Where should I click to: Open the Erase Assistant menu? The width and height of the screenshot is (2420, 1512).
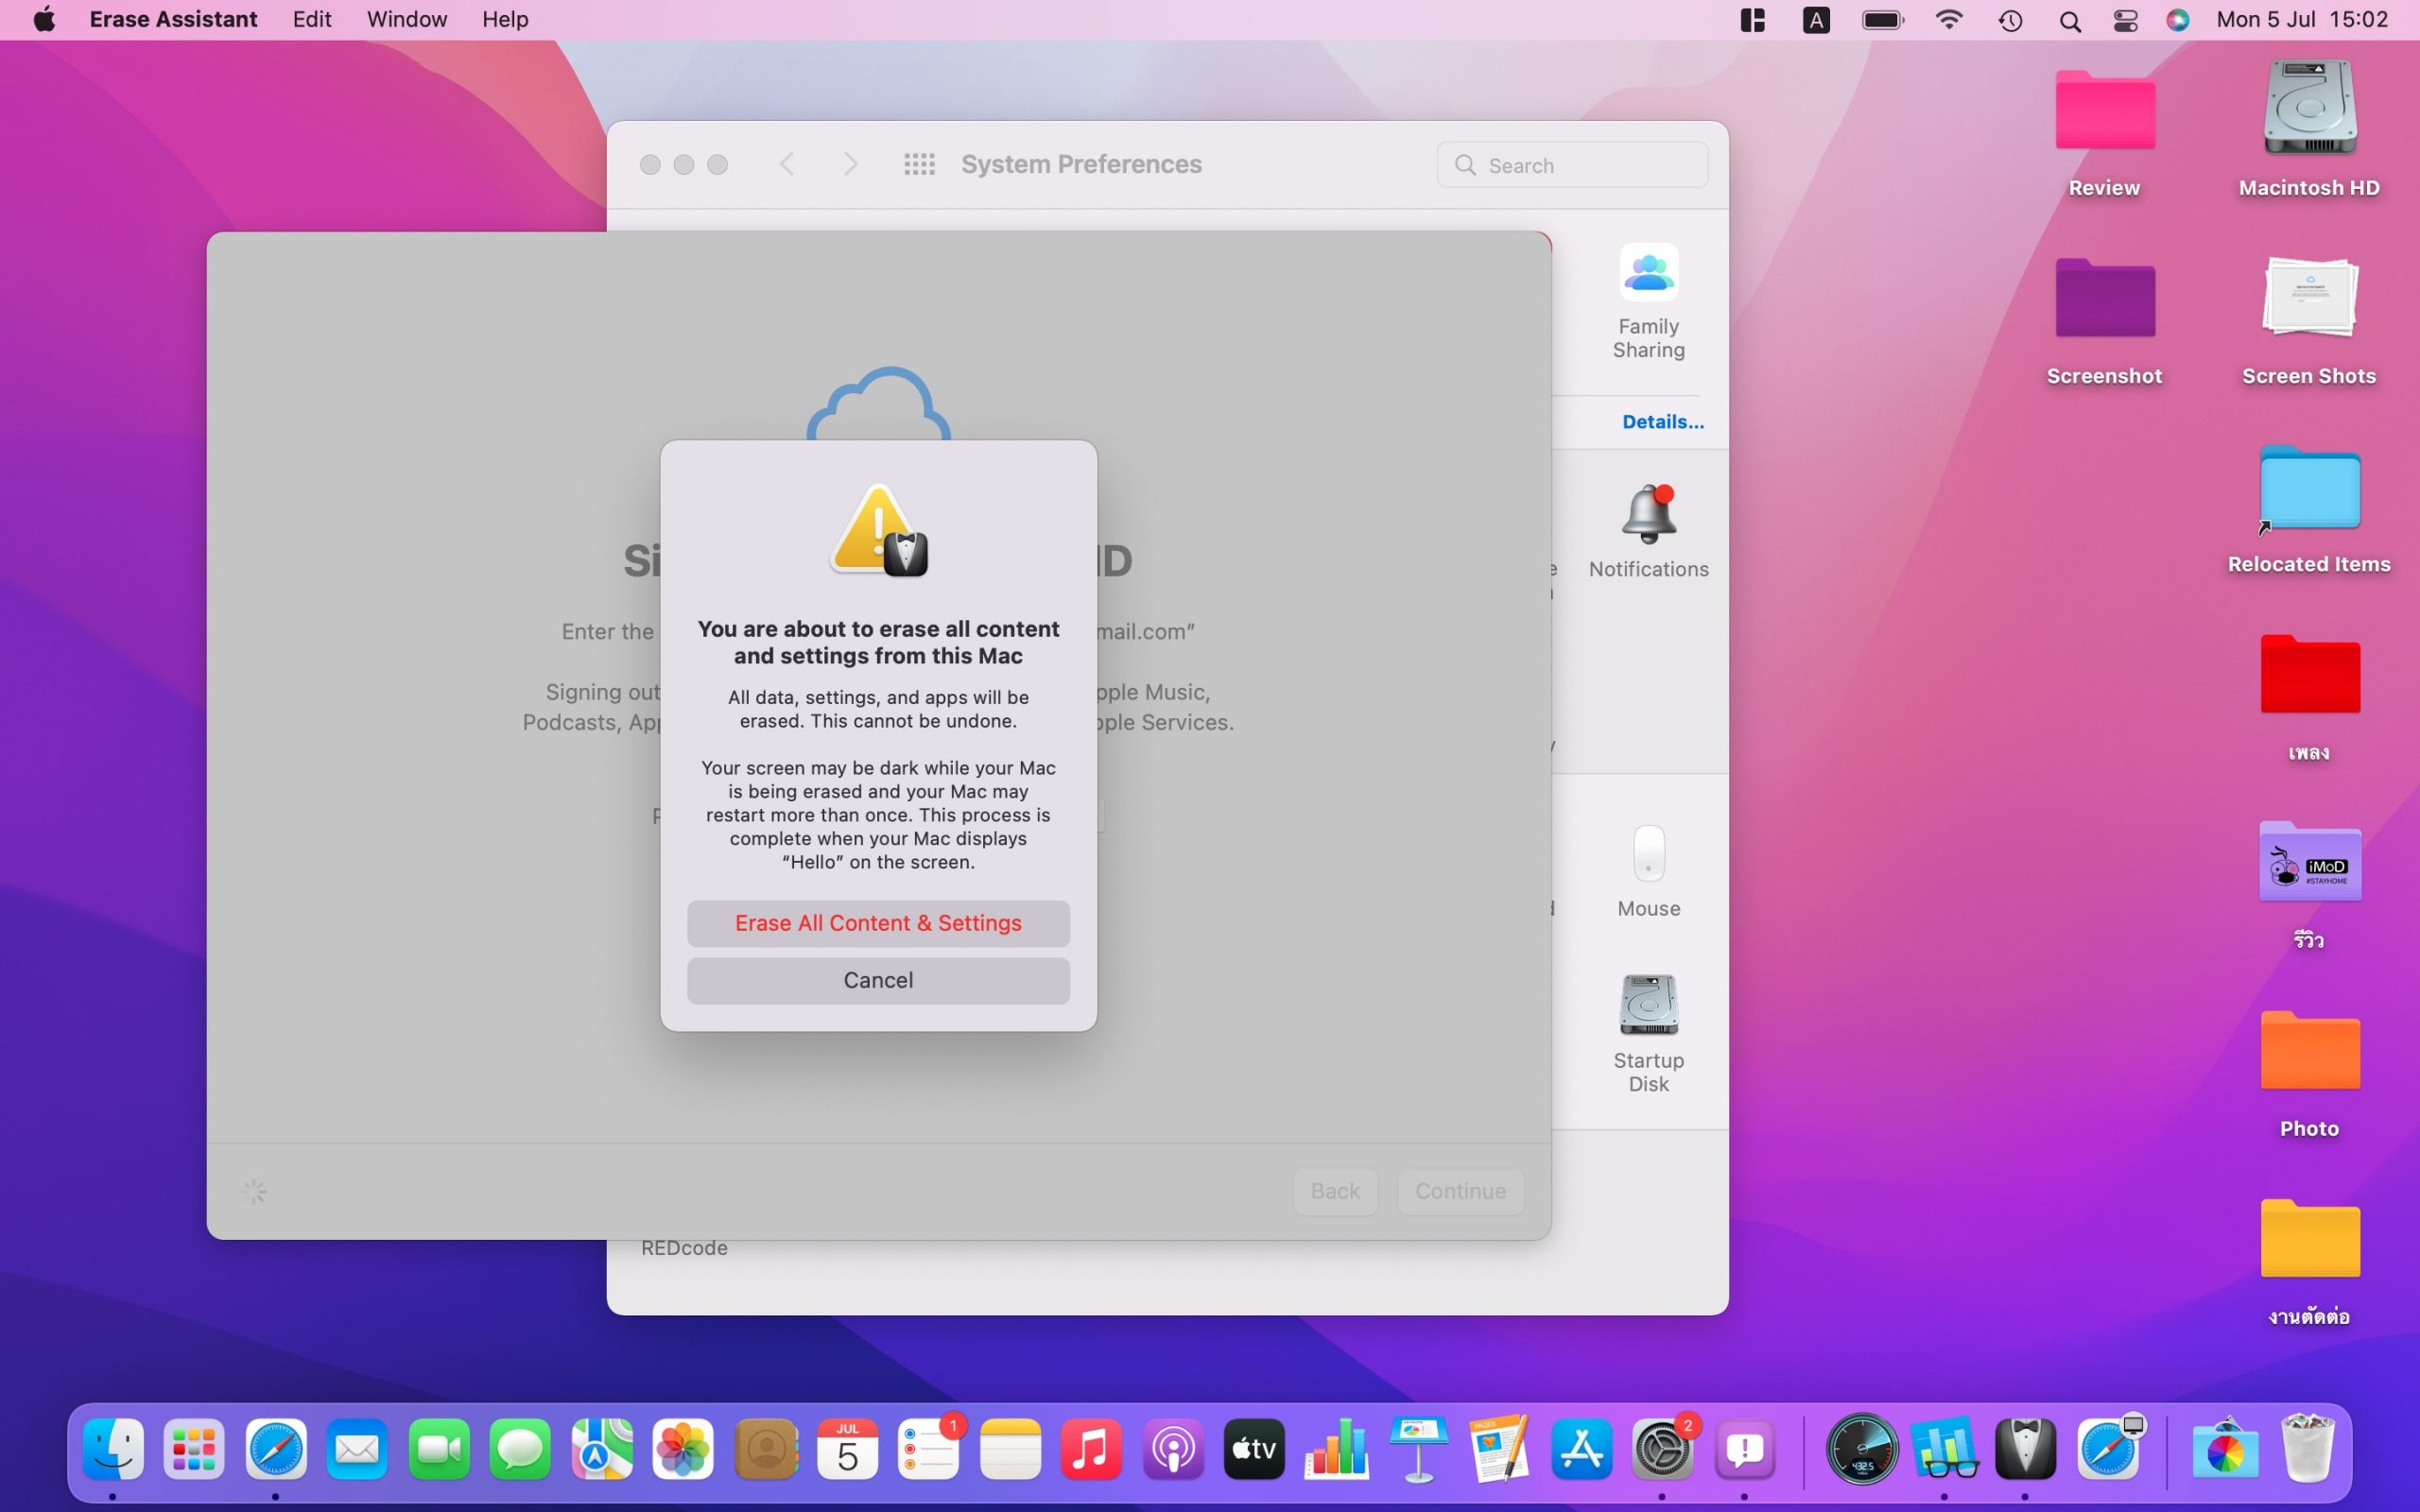click(x=173, y=19)
